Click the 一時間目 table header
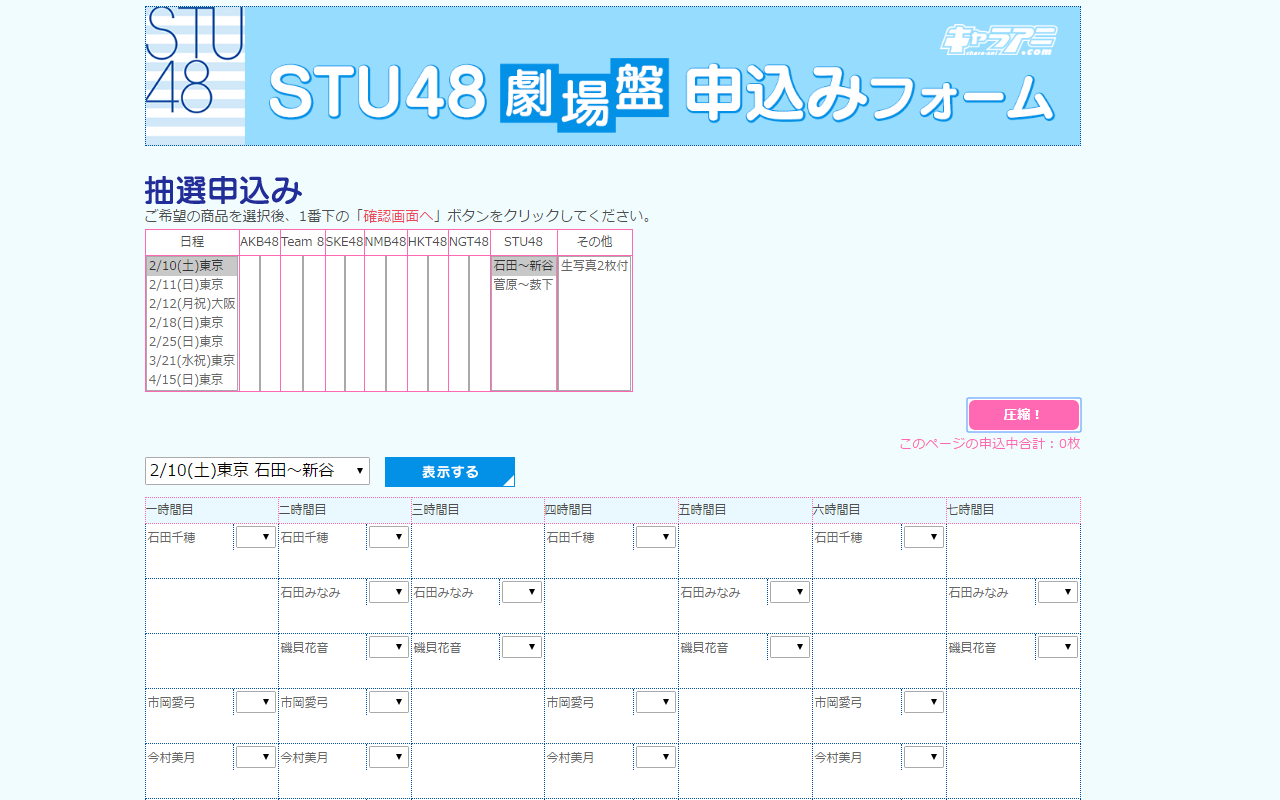Screen dimensions: 1280x800 (212, 510)
